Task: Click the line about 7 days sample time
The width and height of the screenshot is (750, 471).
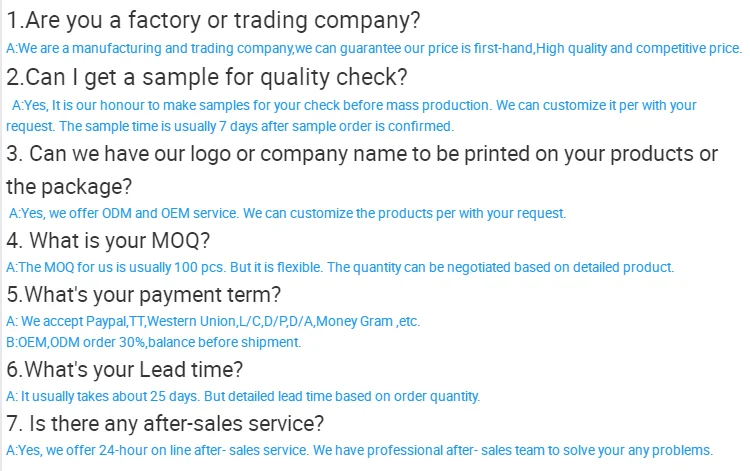Action: (x=230, y=126)
